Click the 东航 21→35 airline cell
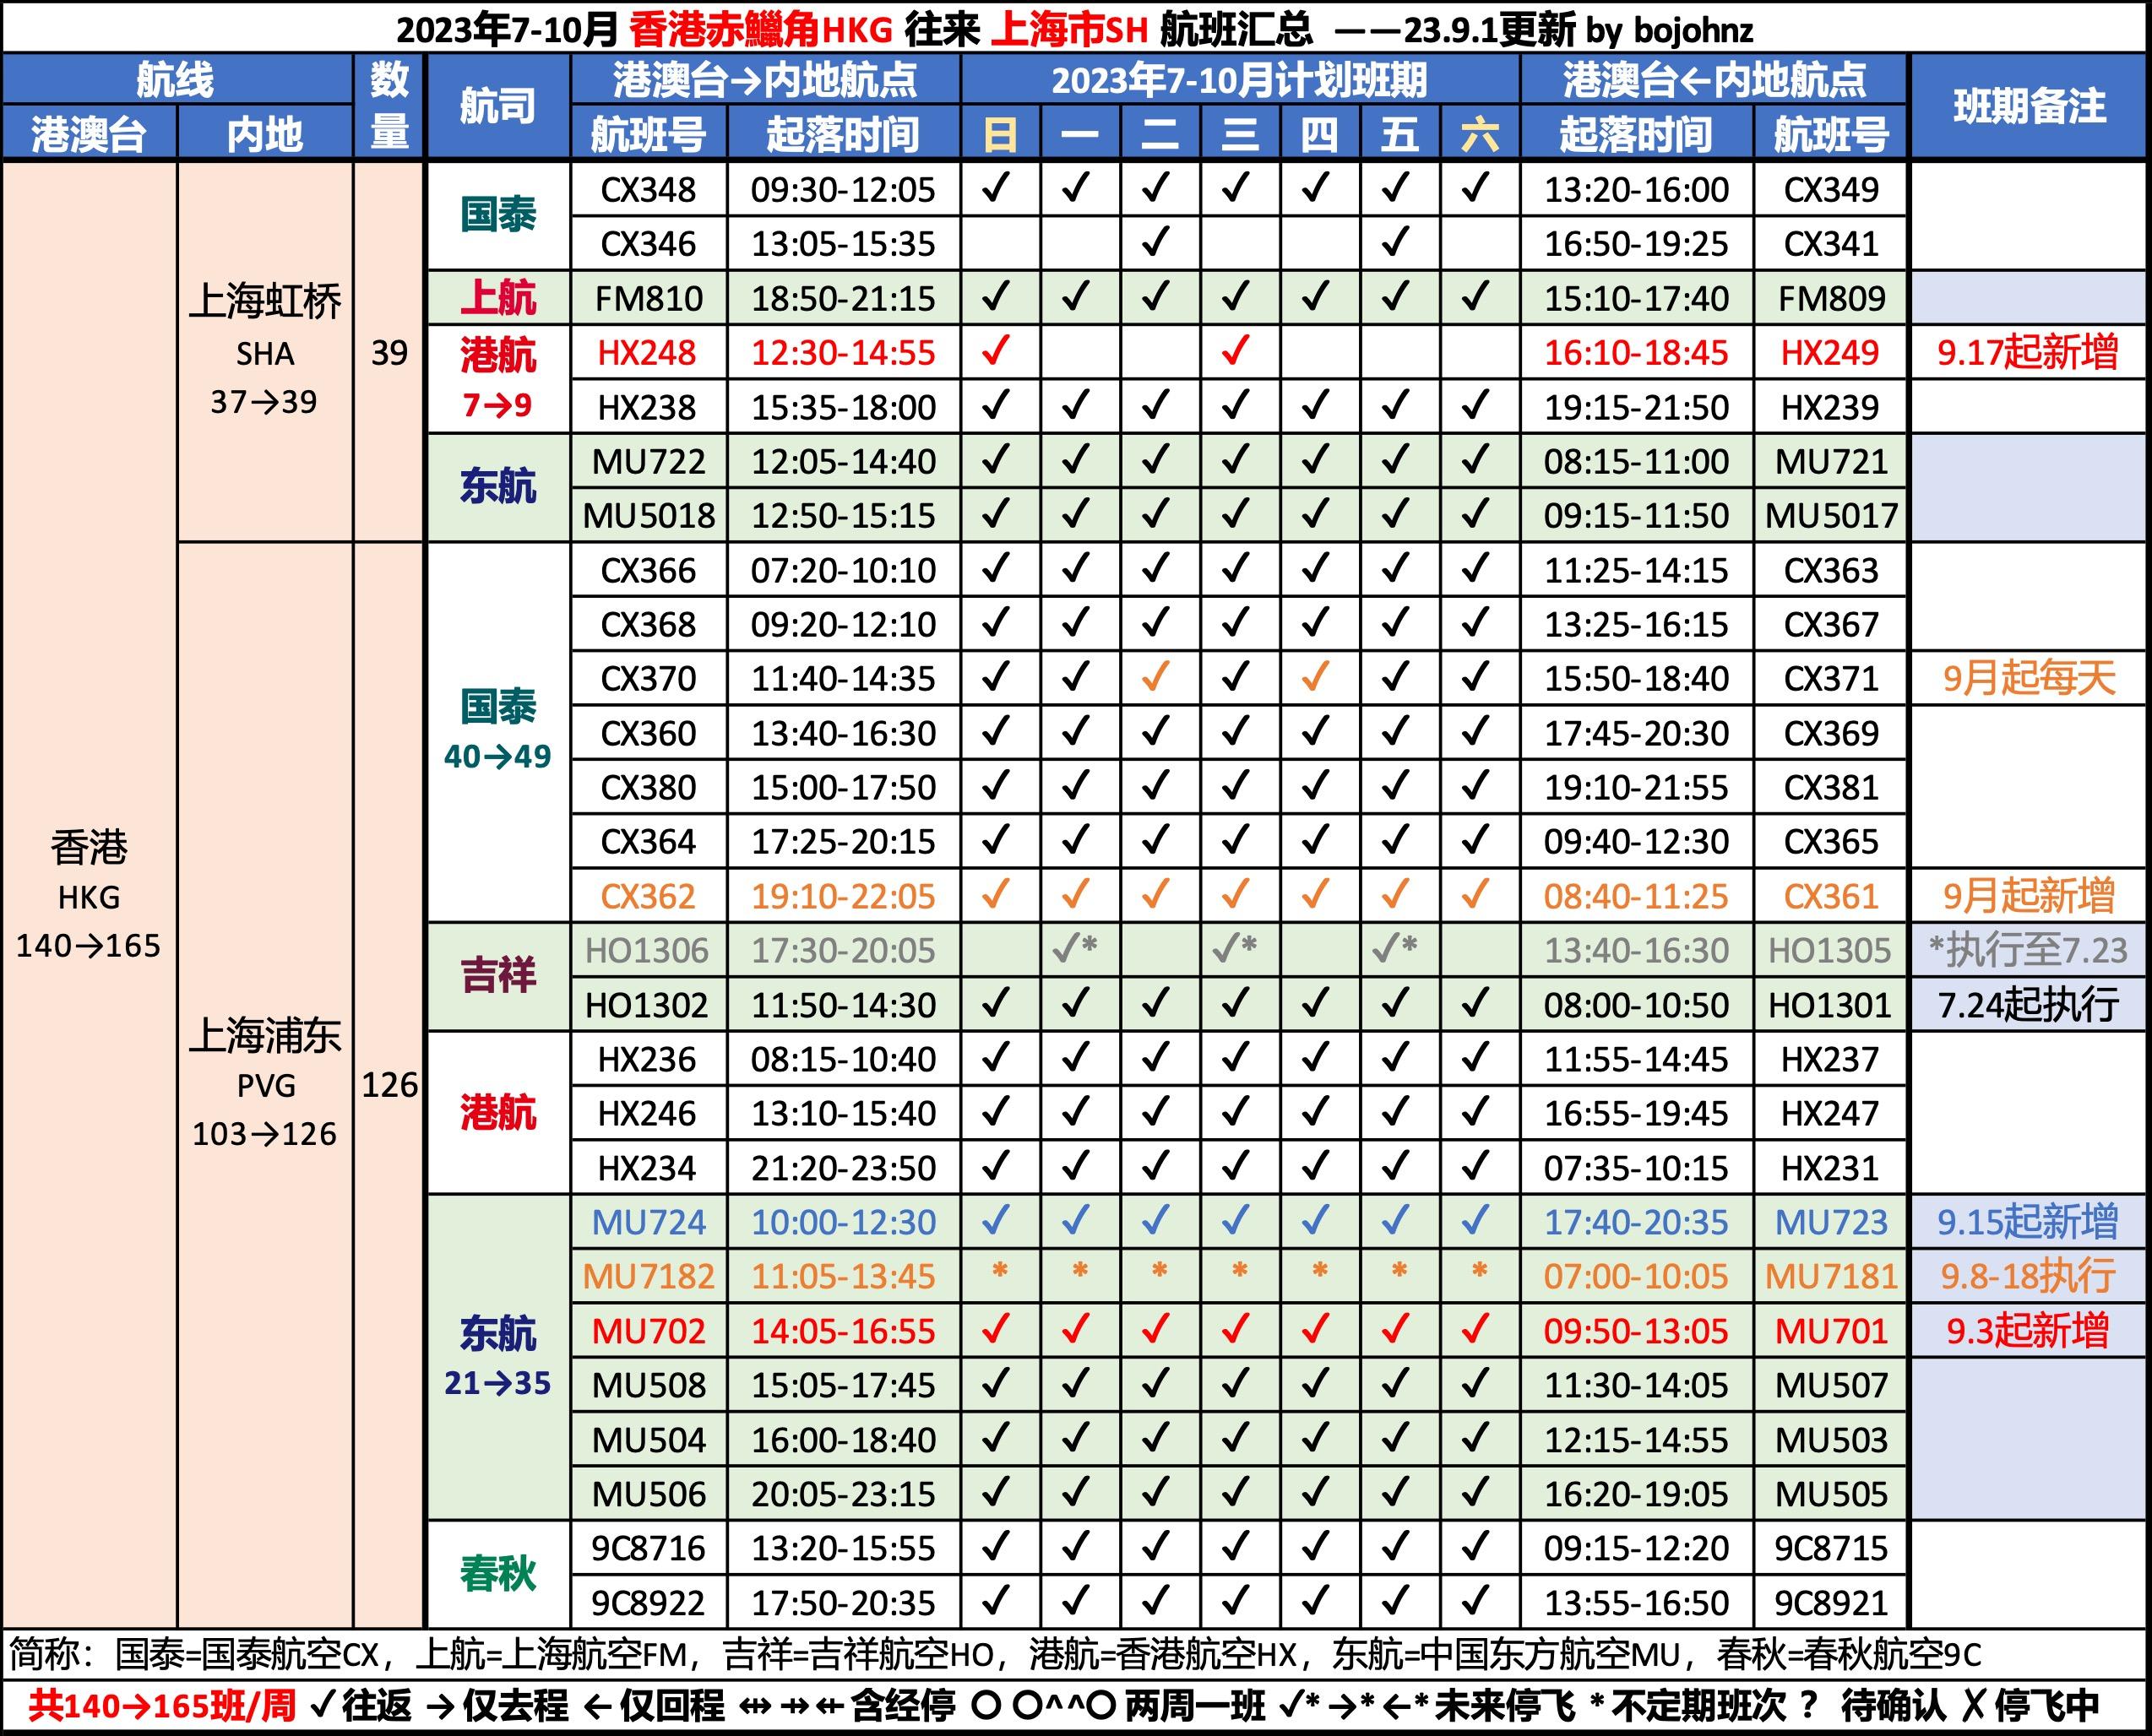 point(497,1357)
